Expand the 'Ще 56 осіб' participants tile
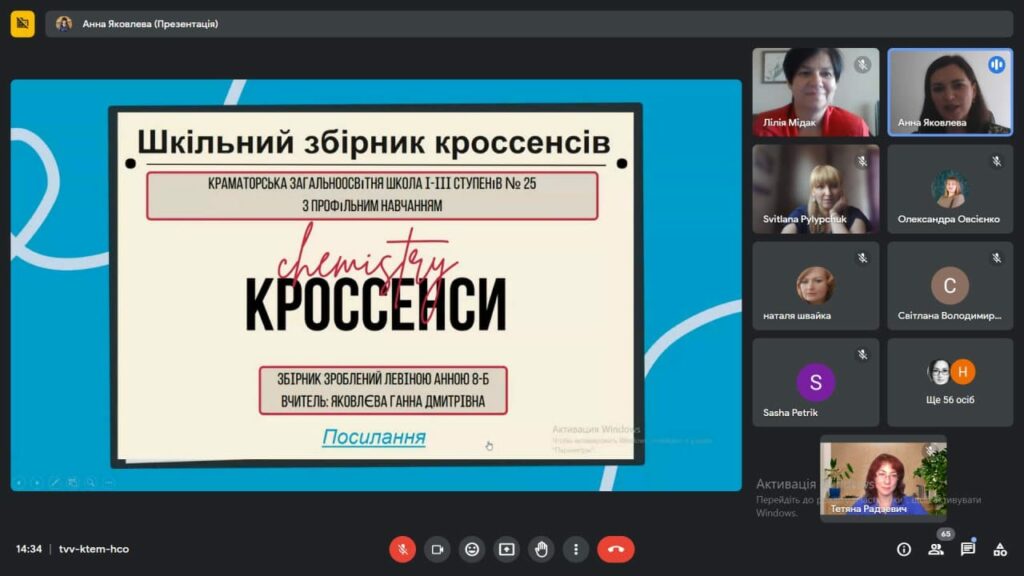 (950, 382)
